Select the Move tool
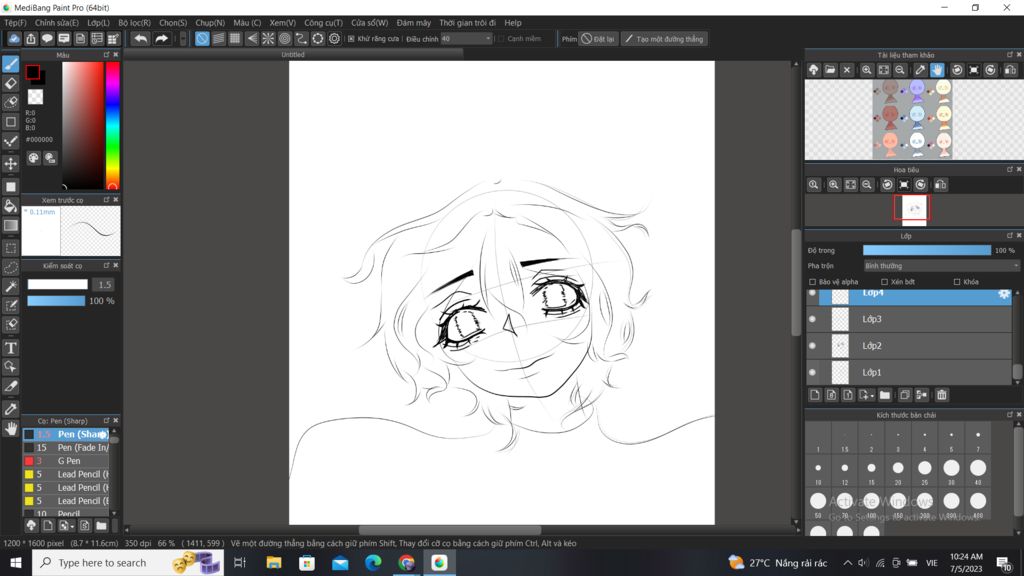The height and width of the screenshot is (576, 1024). (11, 164)
